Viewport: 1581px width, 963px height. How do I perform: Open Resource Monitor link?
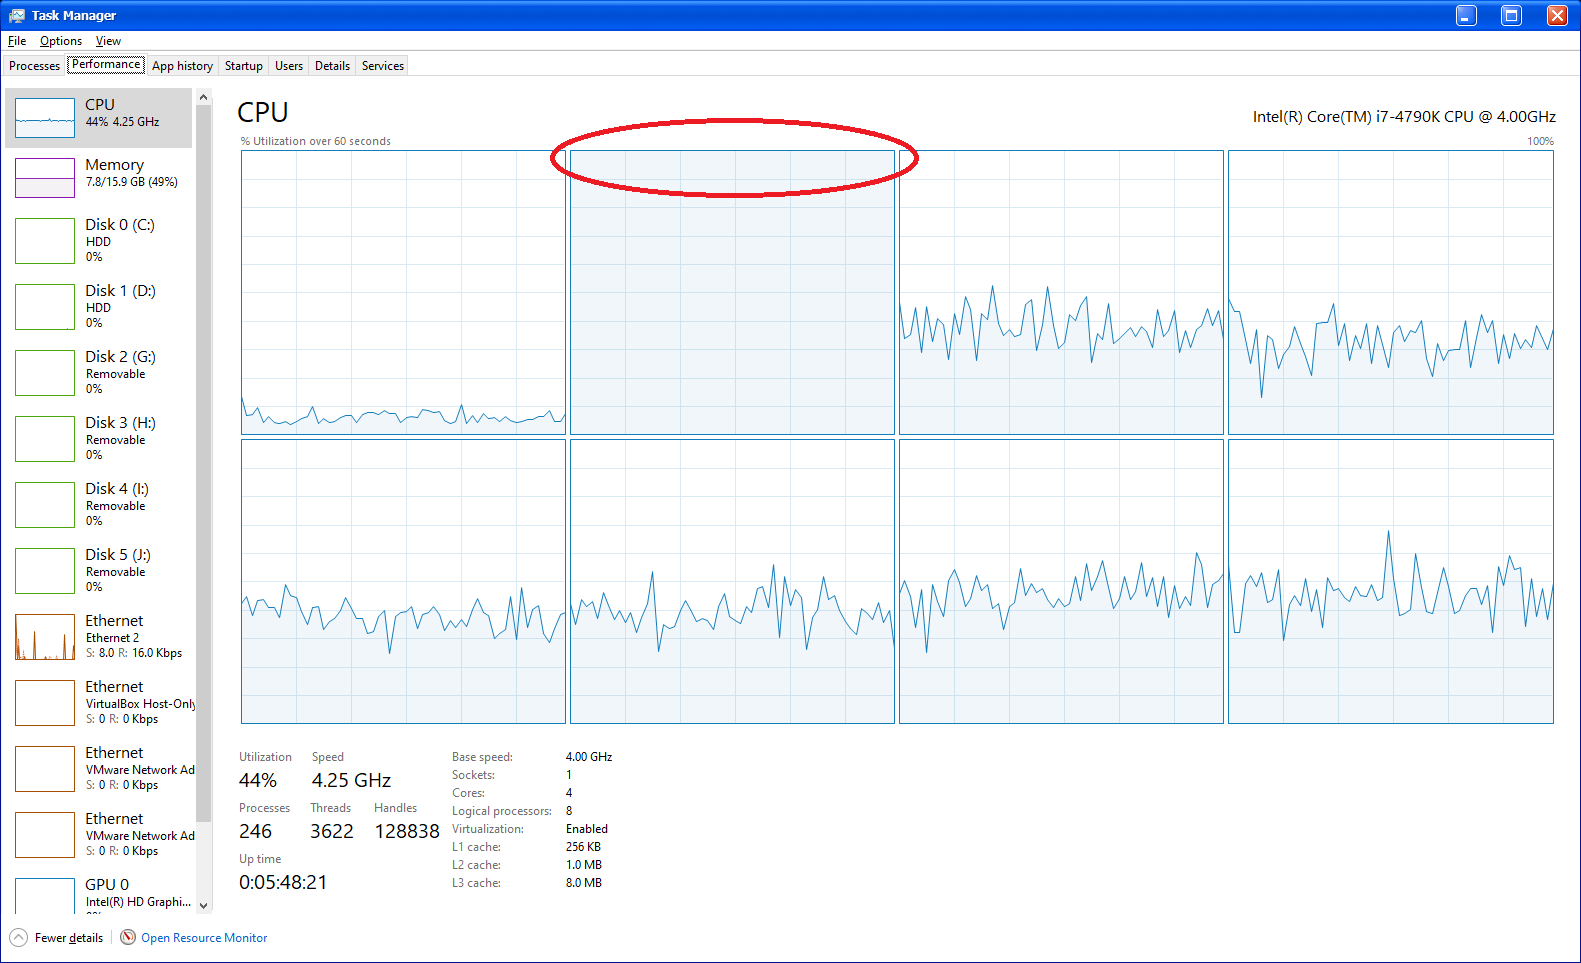point(204,938)
